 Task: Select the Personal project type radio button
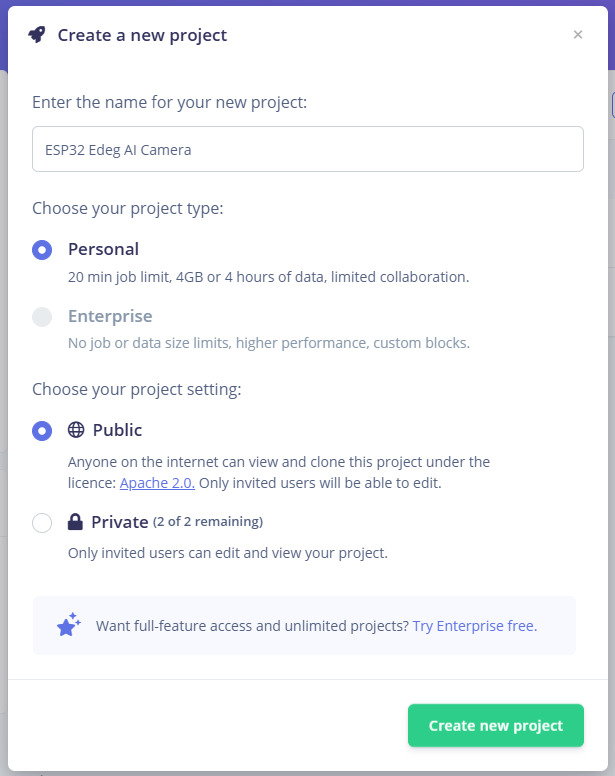tap(42, 250)
